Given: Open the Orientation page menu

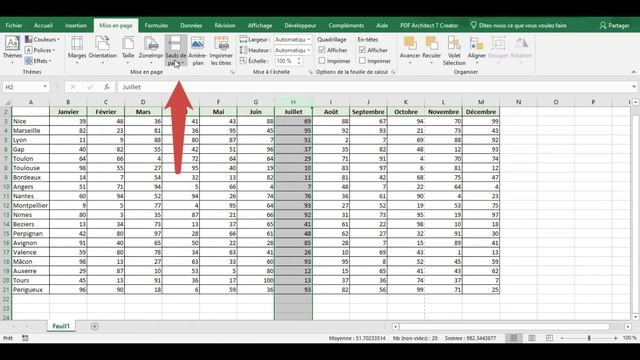Looking at the screenshot, I should pos(102,50).
